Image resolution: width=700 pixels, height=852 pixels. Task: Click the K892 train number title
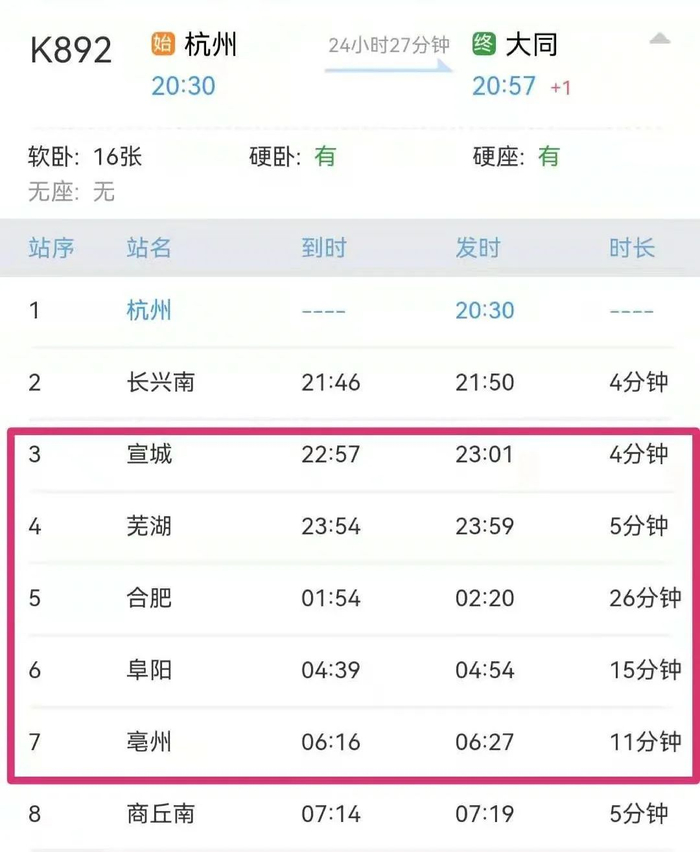(72, 50)
